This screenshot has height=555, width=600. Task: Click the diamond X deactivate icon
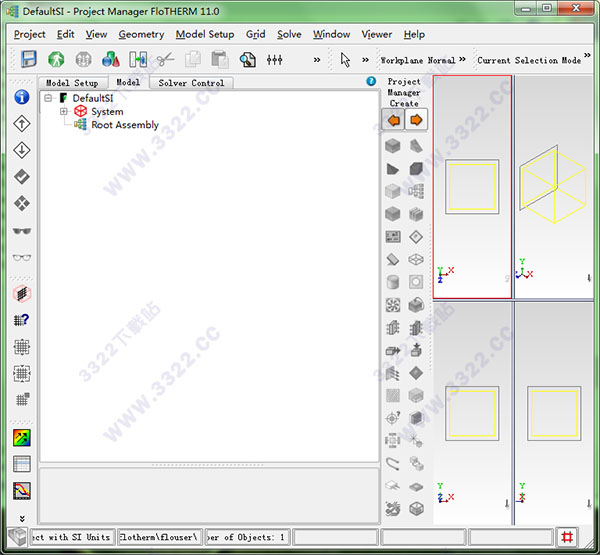(22, 203)
